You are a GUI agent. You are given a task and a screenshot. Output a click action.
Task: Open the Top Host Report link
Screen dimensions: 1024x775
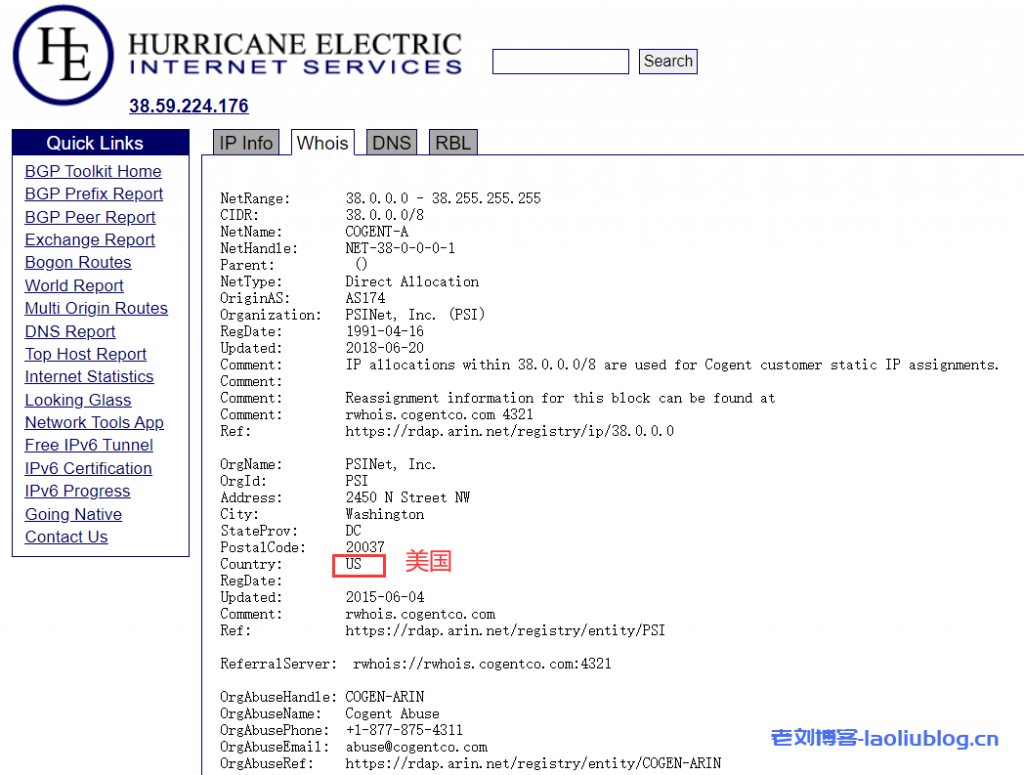pyautogui.click(x=86, y=354)
